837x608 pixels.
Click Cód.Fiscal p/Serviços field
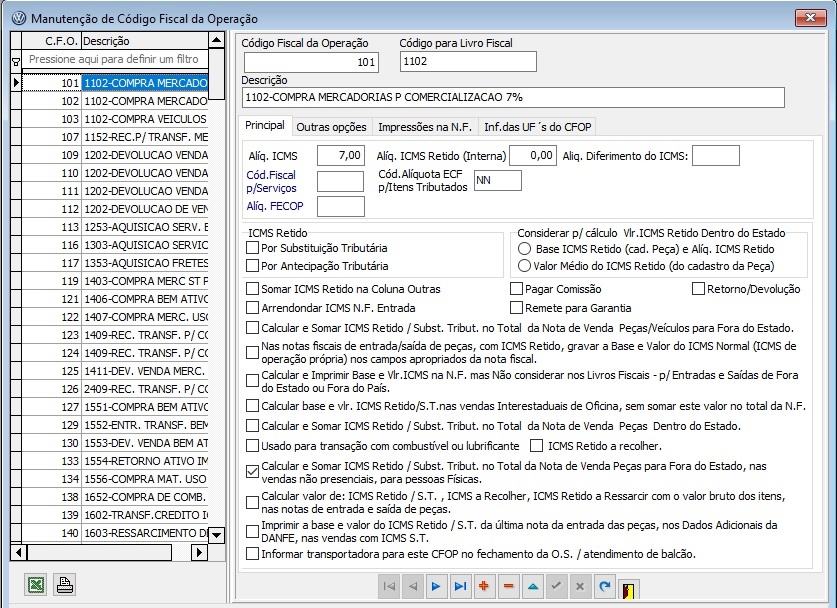coord(341,181)
